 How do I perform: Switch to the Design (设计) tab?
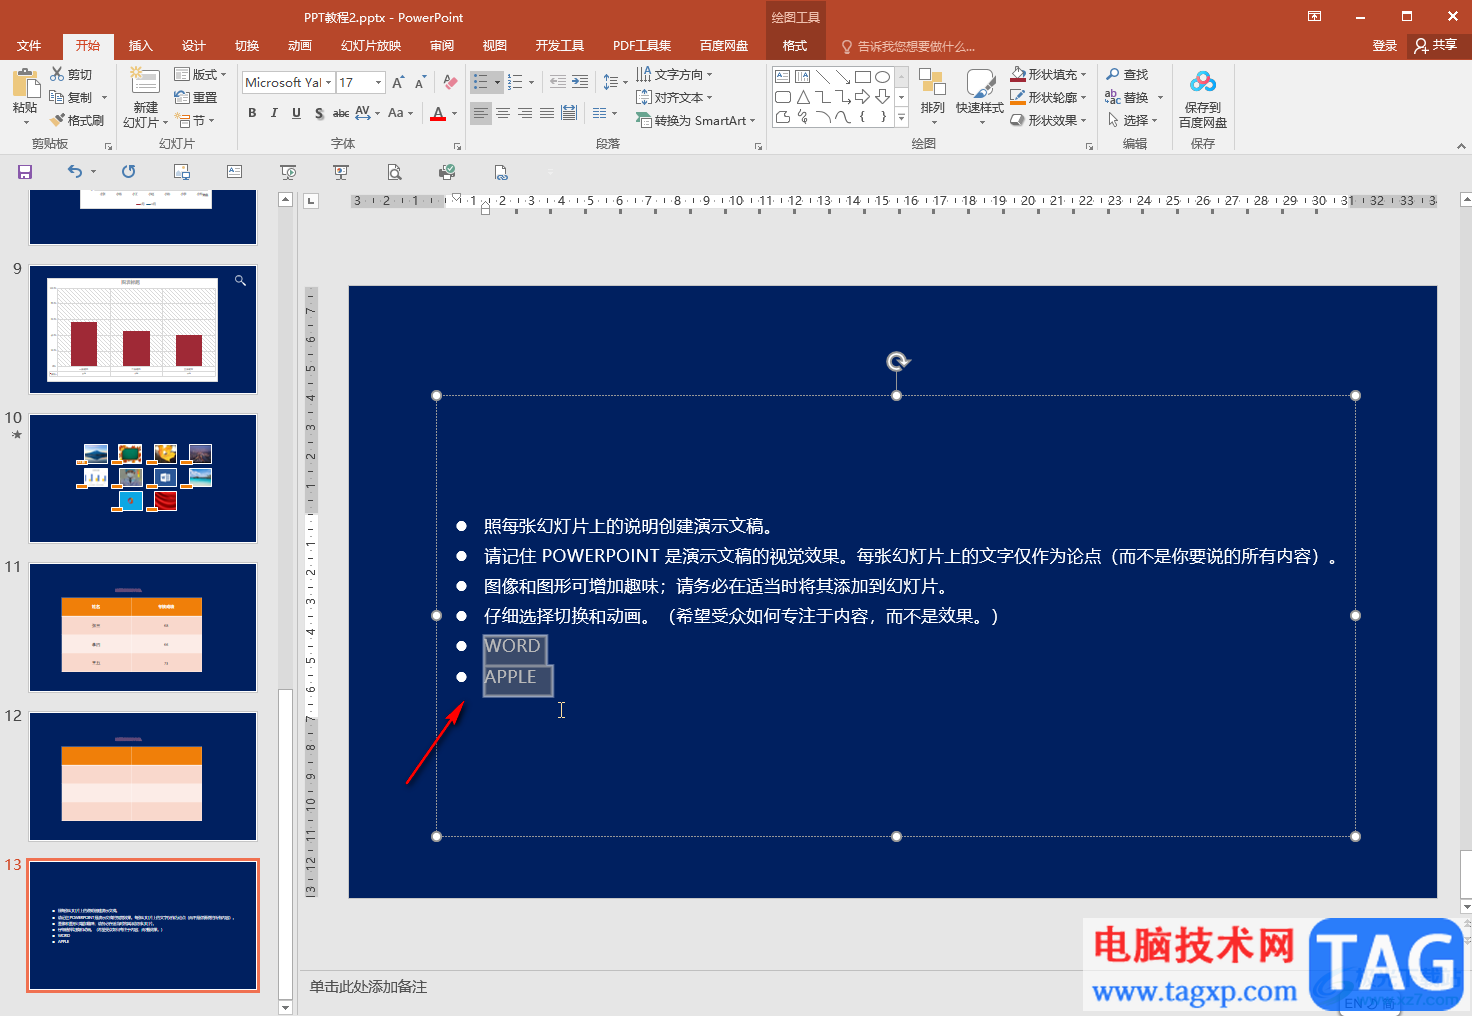point(193,46)
